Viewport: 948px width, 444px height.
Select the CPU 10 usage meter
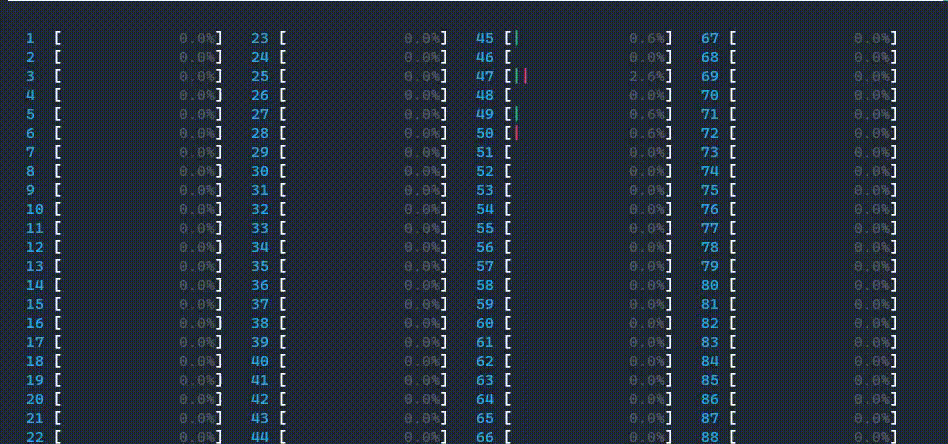tap(138, 209)
